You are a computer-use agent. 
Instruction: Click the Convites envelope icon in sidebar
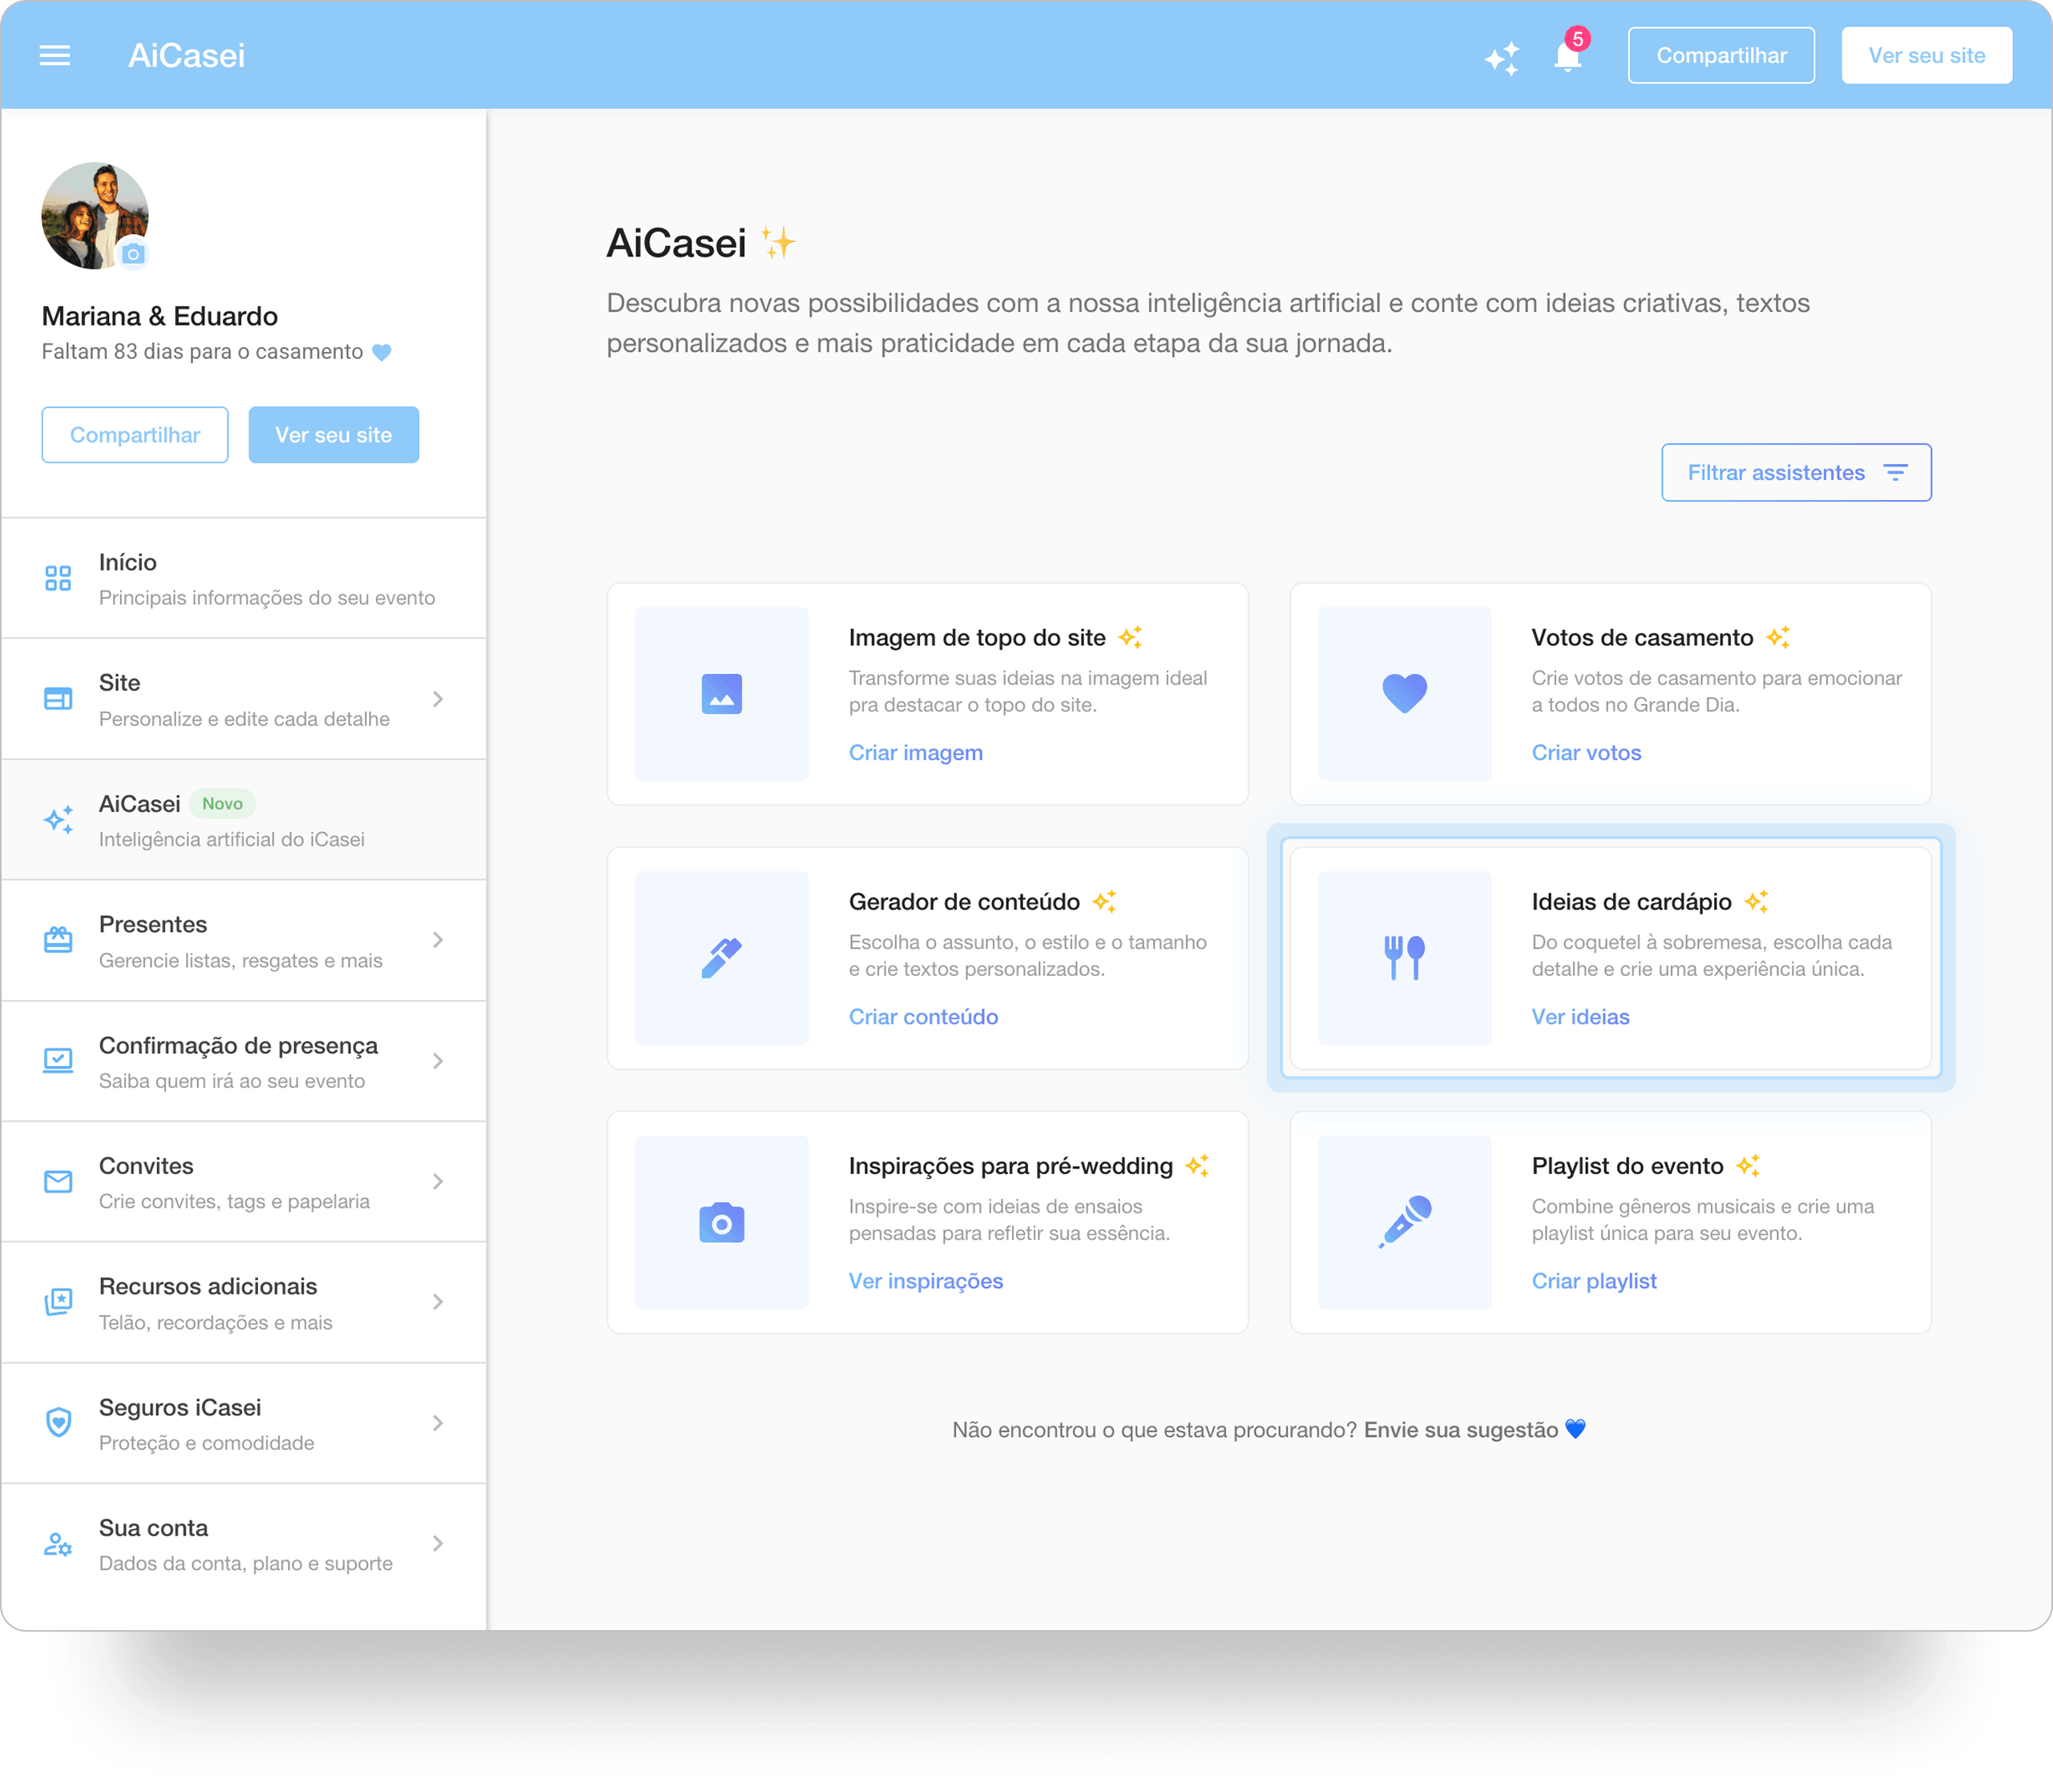[x=58, y=1182]
